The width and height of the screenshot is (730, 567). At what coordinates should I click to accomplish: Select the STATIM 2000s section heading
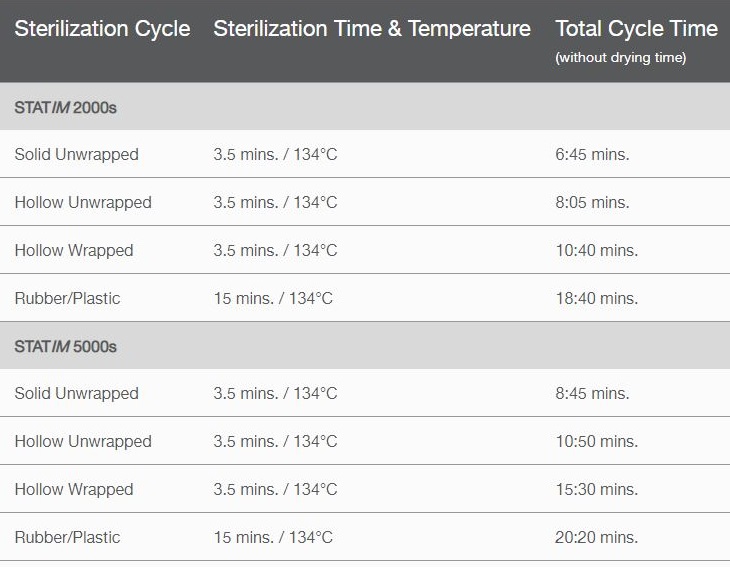(66, 106)
